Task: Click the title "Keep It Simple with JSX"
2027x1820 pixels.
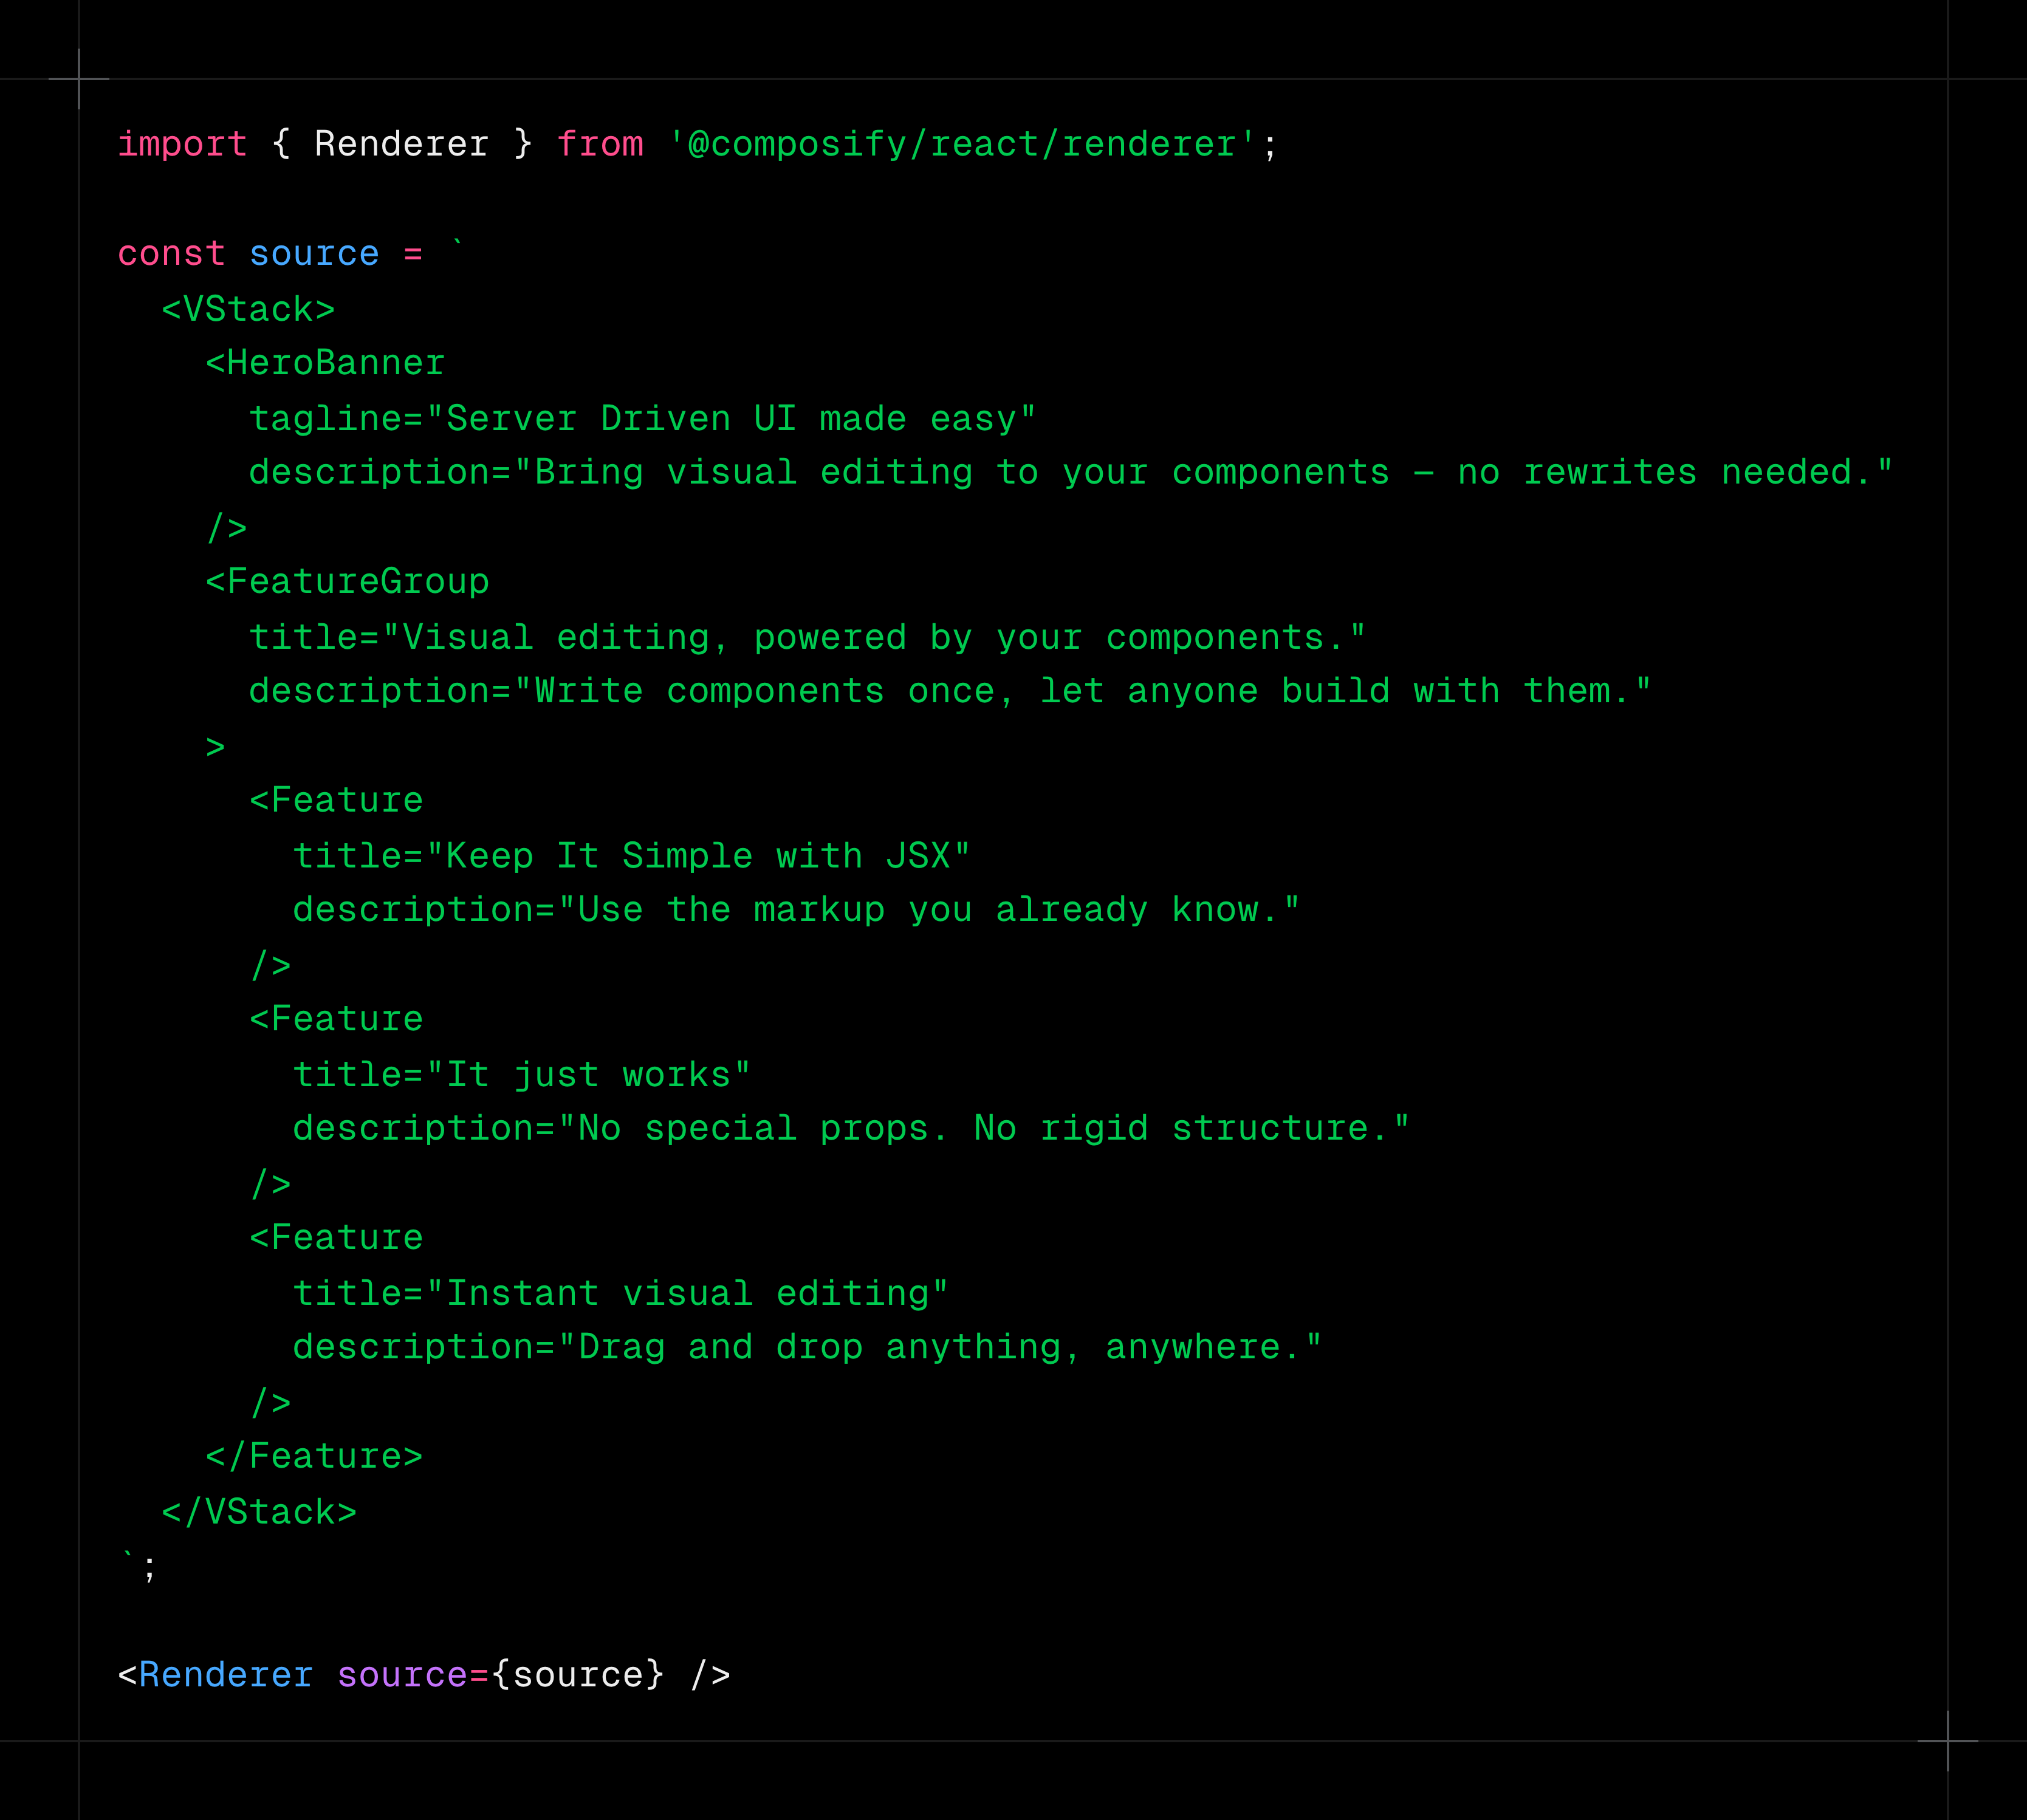Action: pos(631,857)
